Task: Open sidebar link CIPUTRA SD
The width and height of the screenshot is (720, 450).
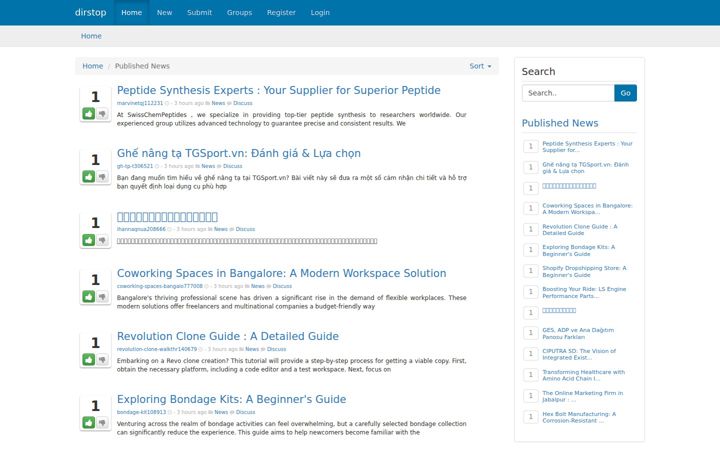Action: tap(579, 354)
